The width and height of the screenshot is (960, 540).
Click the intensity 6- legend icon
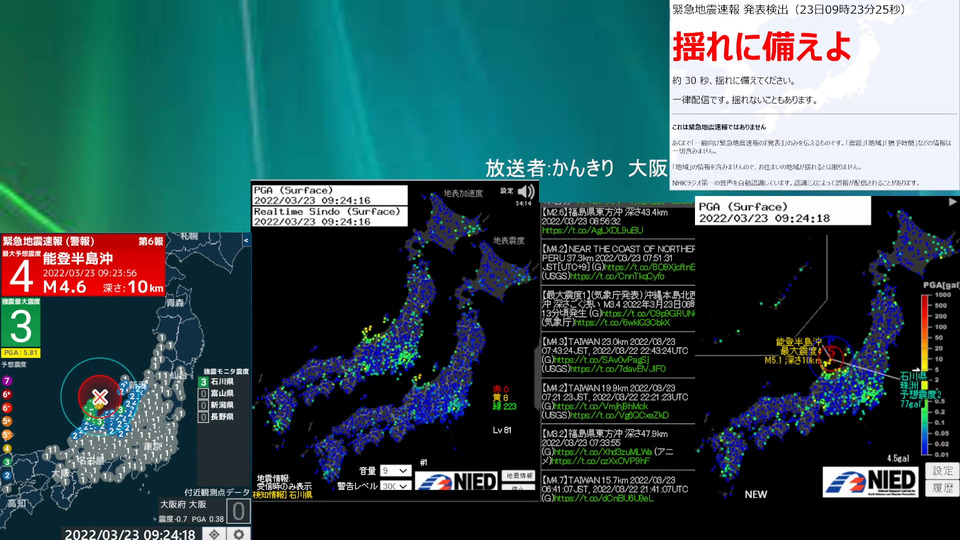(x=7, y=408)
